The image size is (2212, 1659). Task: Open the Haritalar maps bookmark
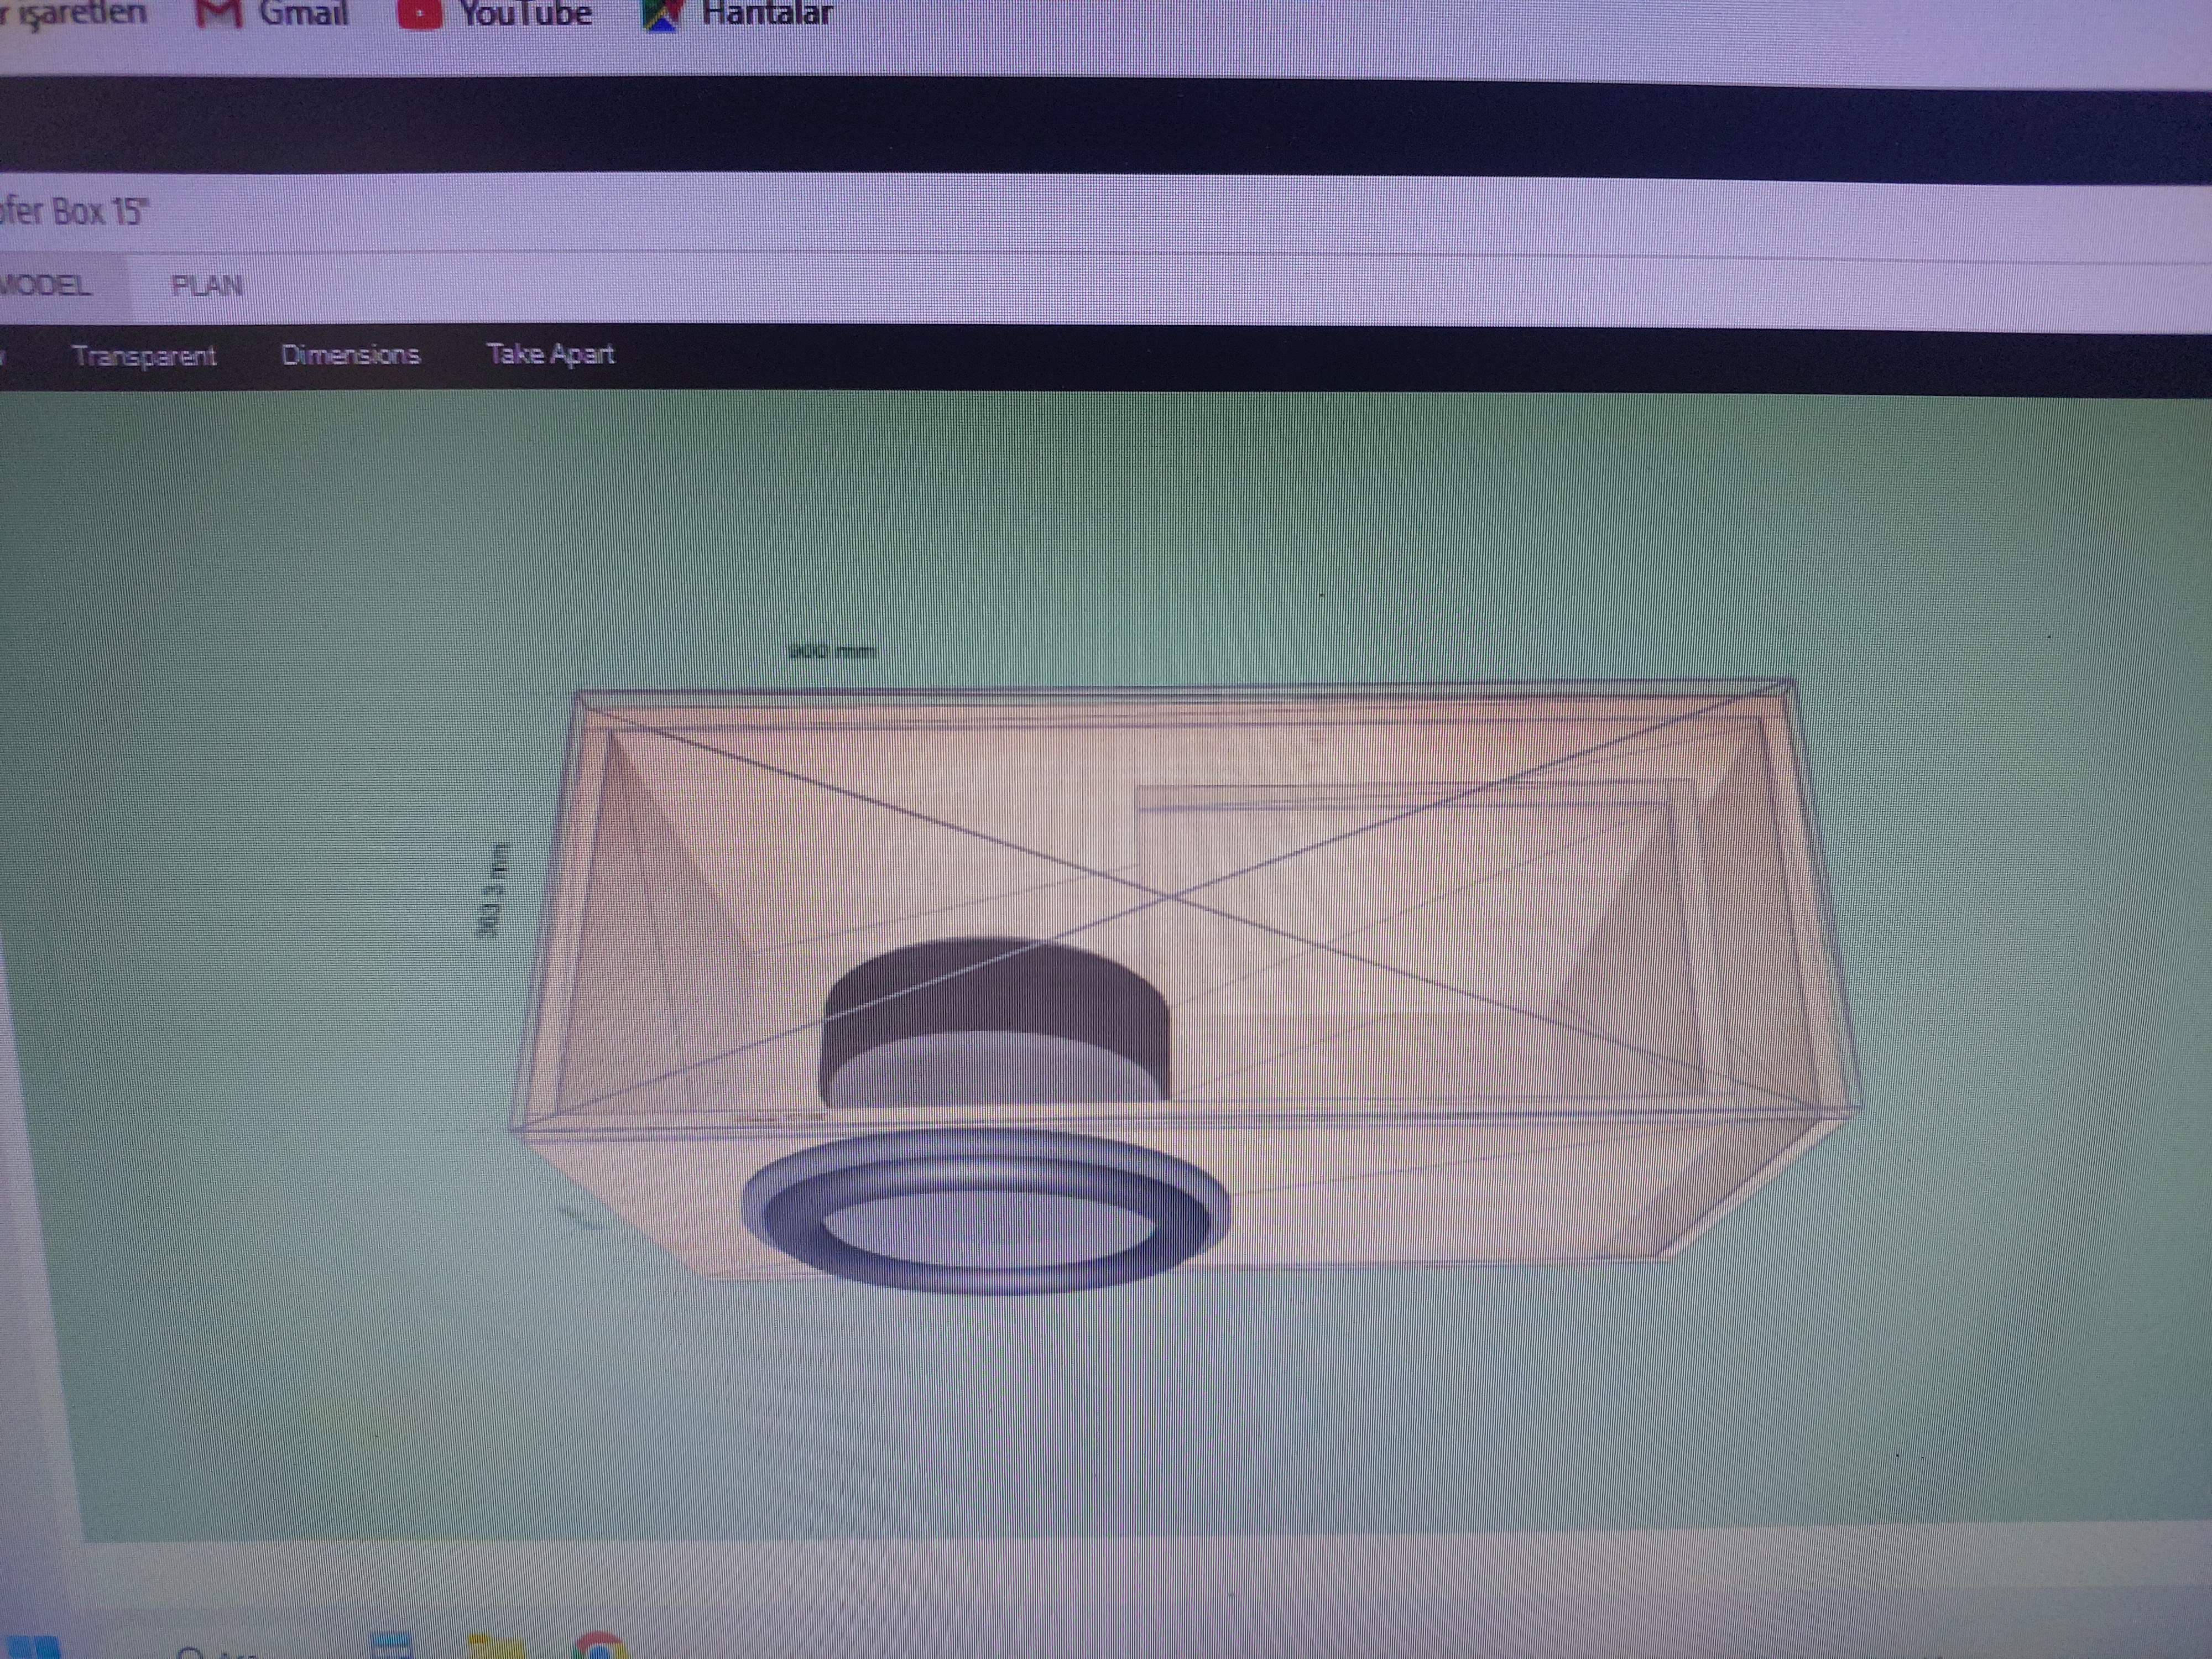coord(737,14)
